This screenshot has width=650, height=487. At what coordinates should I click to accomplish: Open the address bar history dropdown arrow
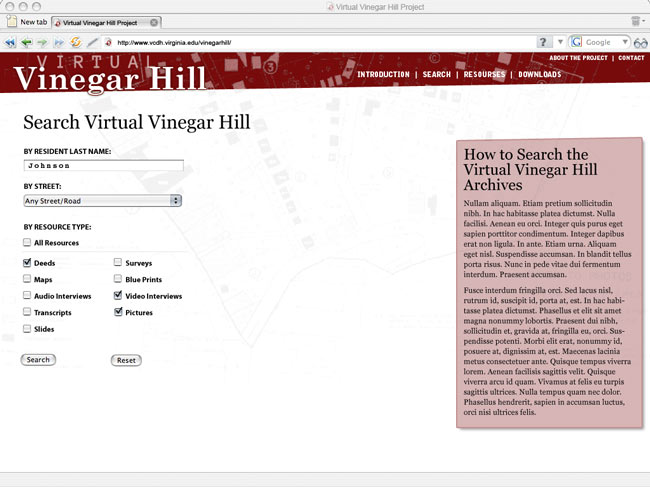[x=560, y=42]
